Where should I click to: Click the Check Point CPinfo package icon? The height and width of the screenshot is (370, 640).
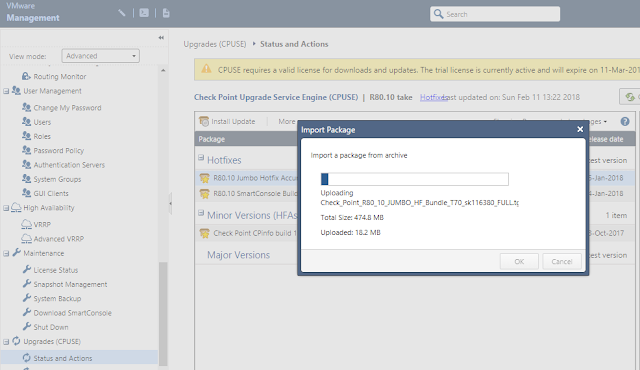tap(204, 233)
